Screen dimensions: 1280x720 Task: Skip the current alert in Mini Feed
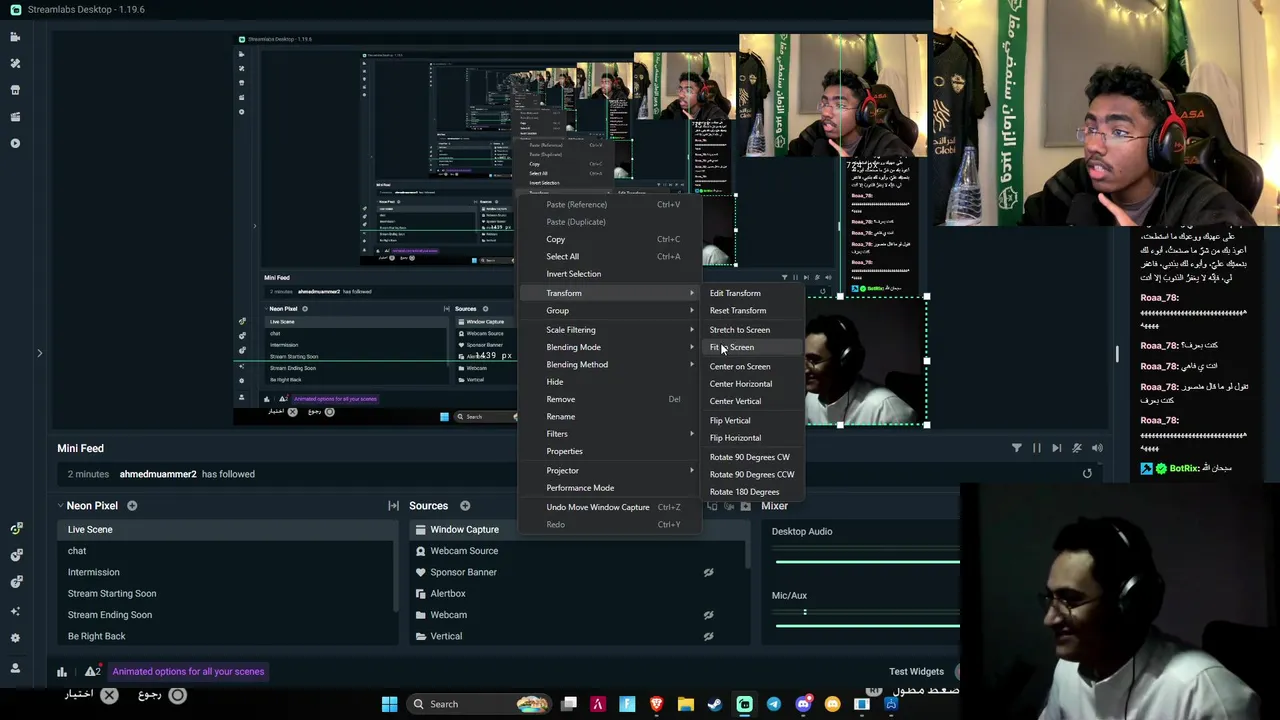[x=1057, y=448]
